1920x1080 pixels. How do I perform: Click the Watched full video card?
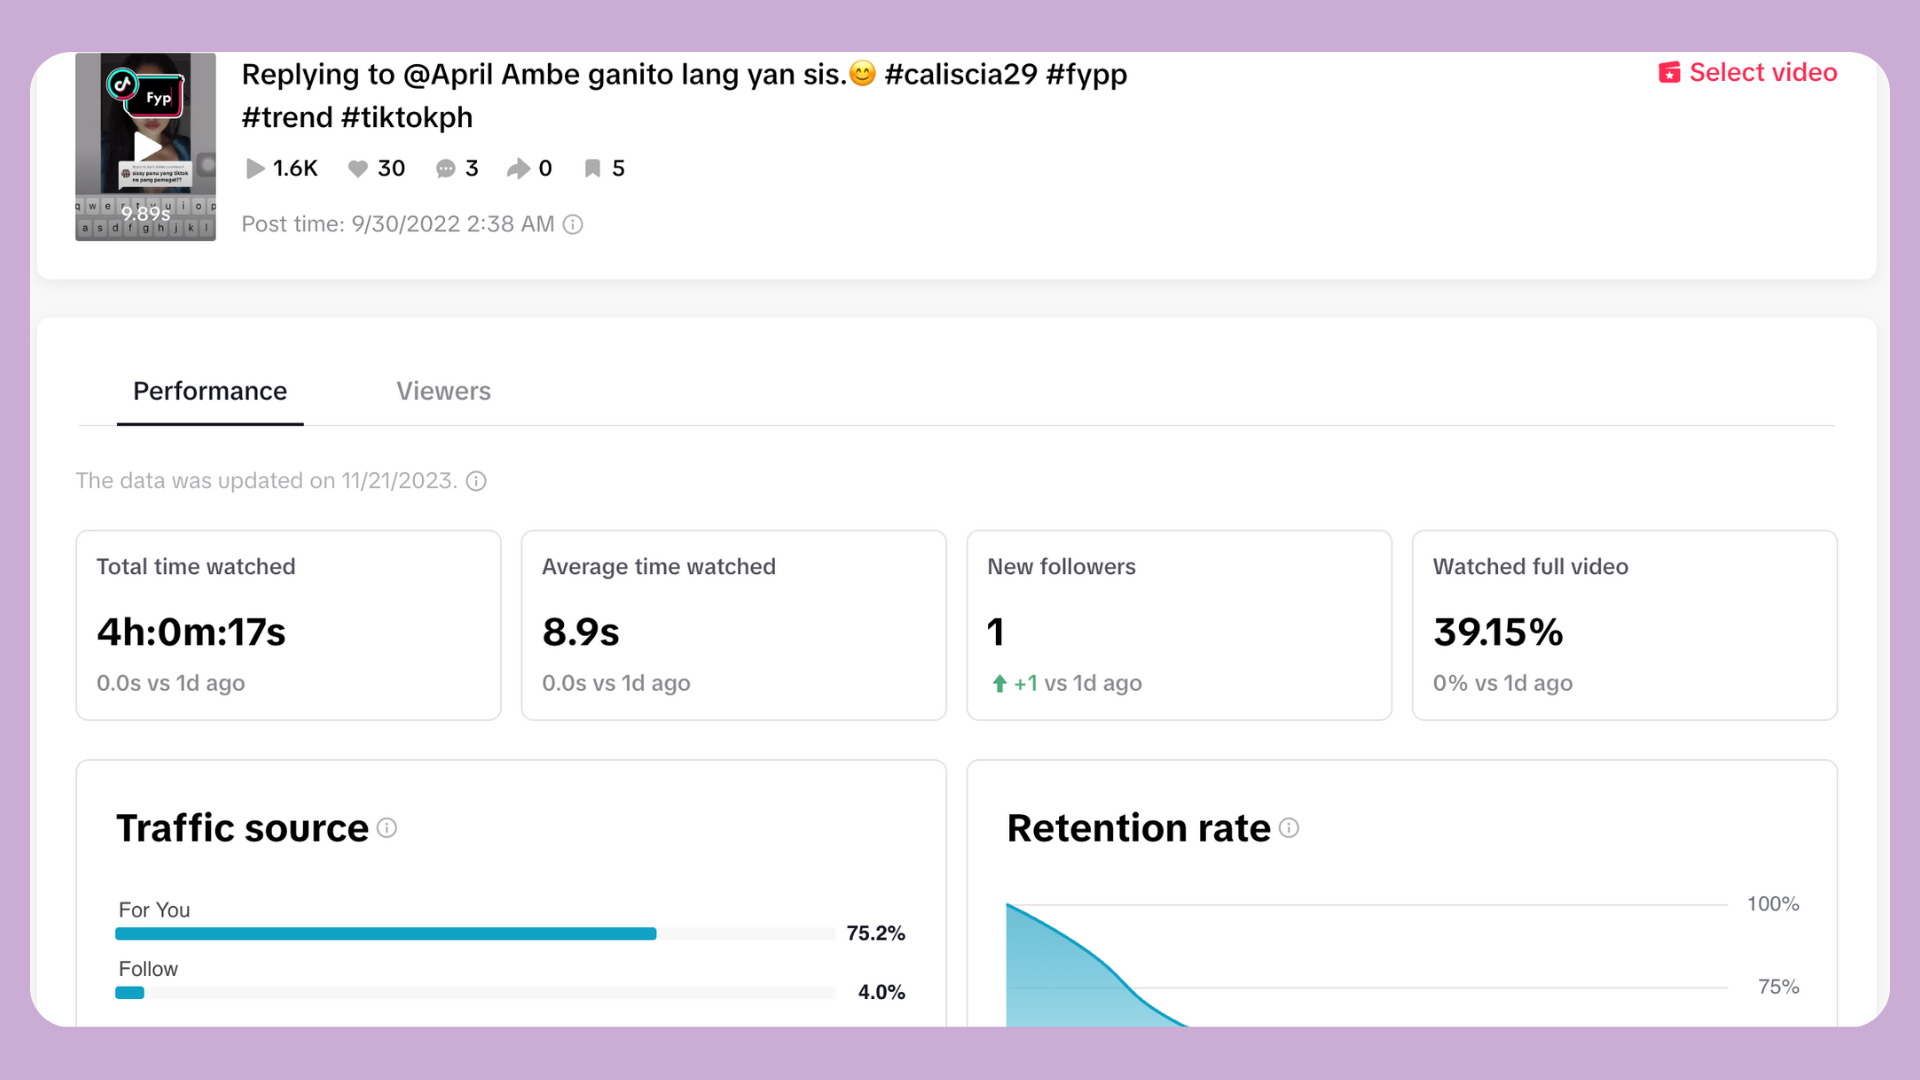point(1624,625)
